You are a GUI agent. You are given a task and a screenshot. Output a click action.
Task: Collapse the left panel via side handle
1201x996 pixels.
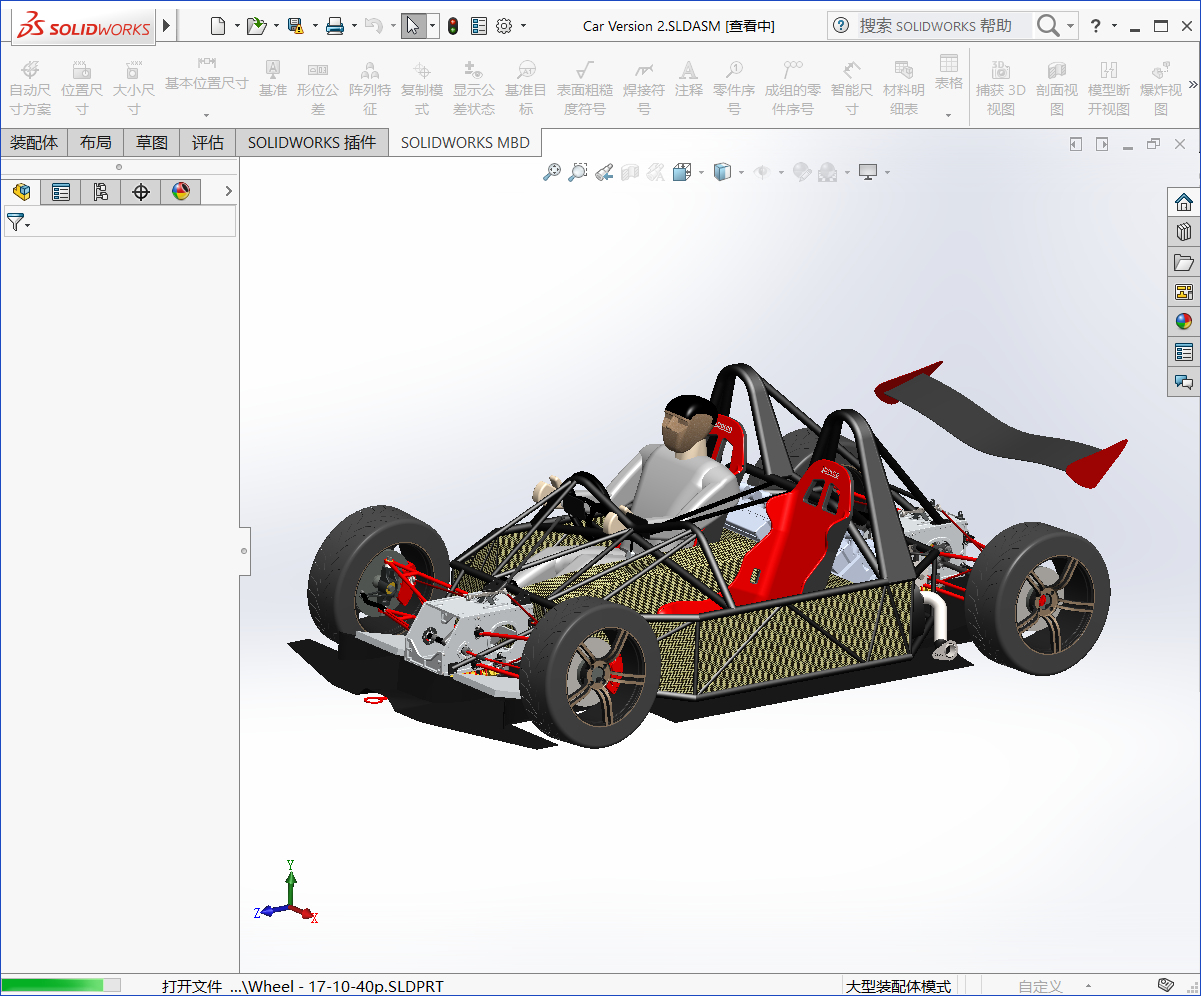(244, 550)
